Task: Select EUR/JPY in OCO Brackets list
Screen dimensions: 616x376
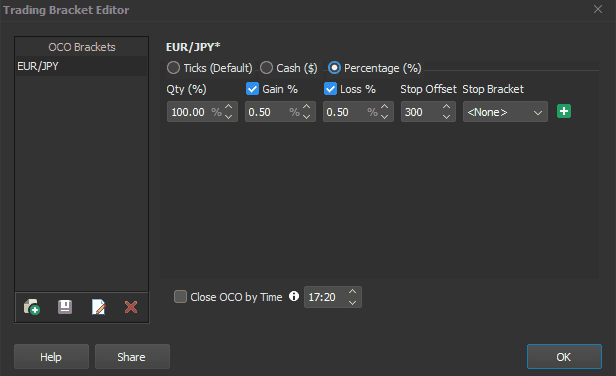Action: coord(81,66)
